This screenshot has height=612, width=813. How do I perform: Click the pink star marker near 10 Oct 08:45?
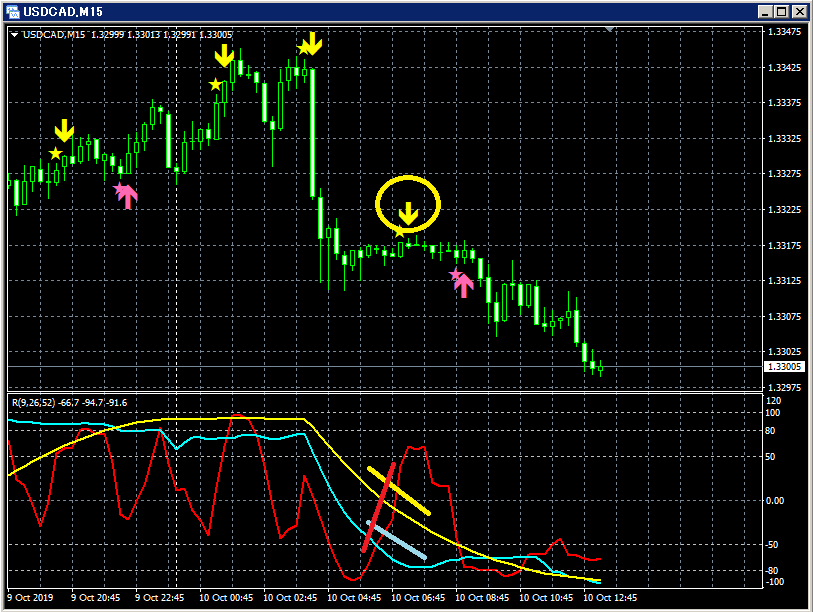456,274
